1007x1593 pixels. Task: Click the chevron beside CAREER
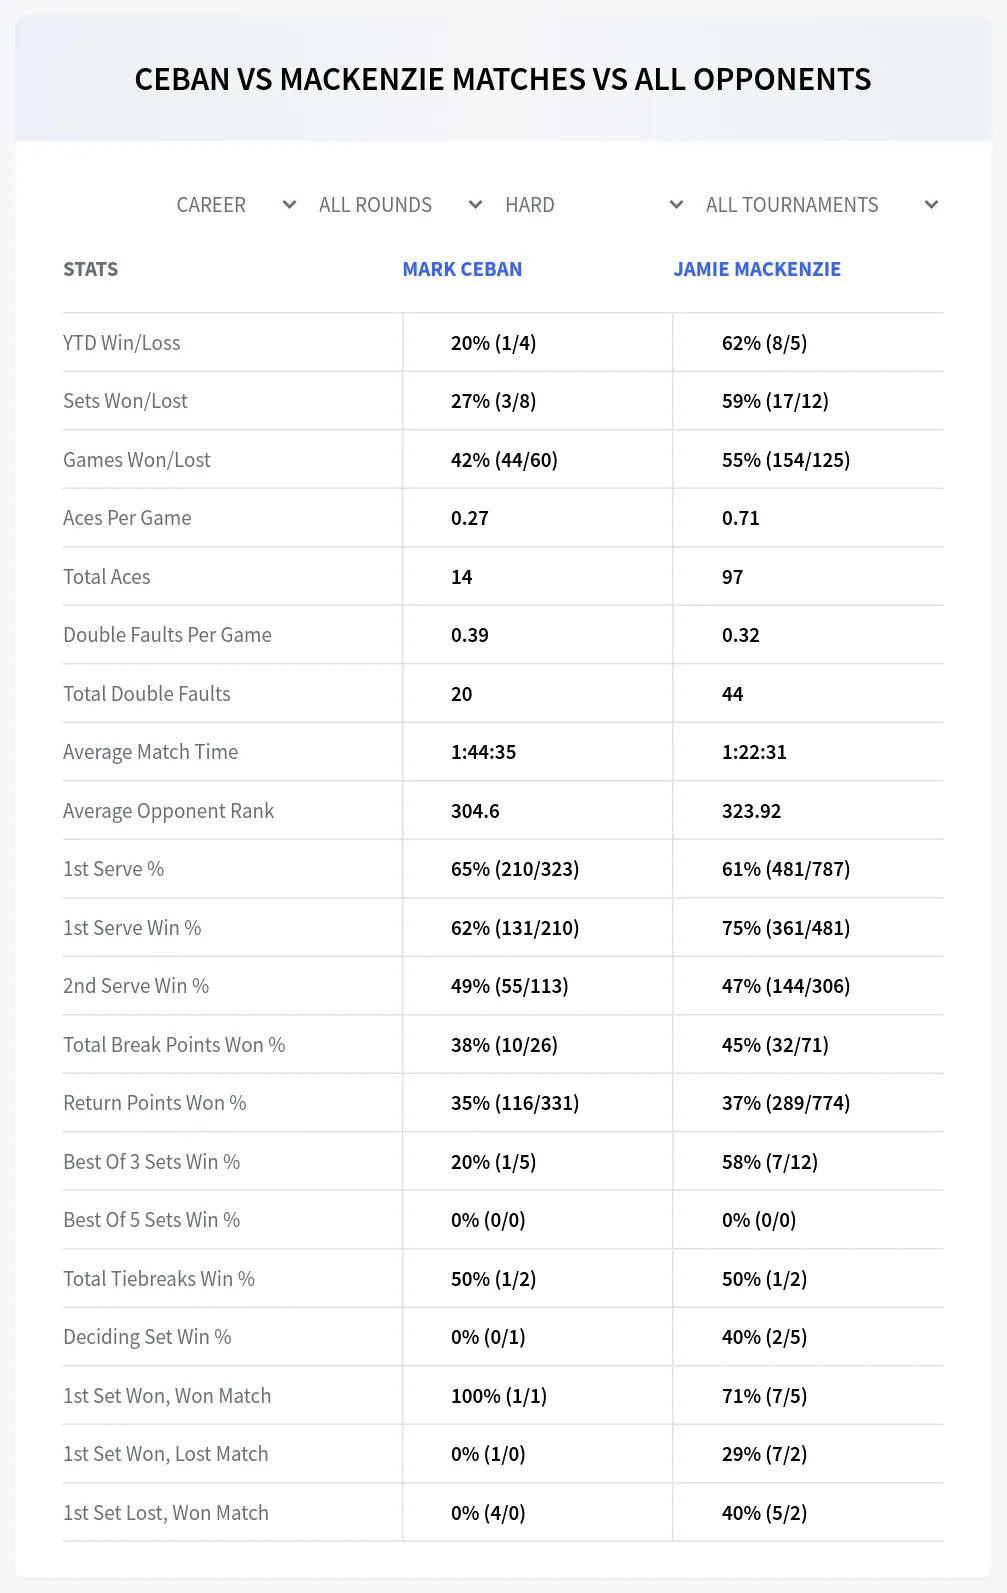289,205
